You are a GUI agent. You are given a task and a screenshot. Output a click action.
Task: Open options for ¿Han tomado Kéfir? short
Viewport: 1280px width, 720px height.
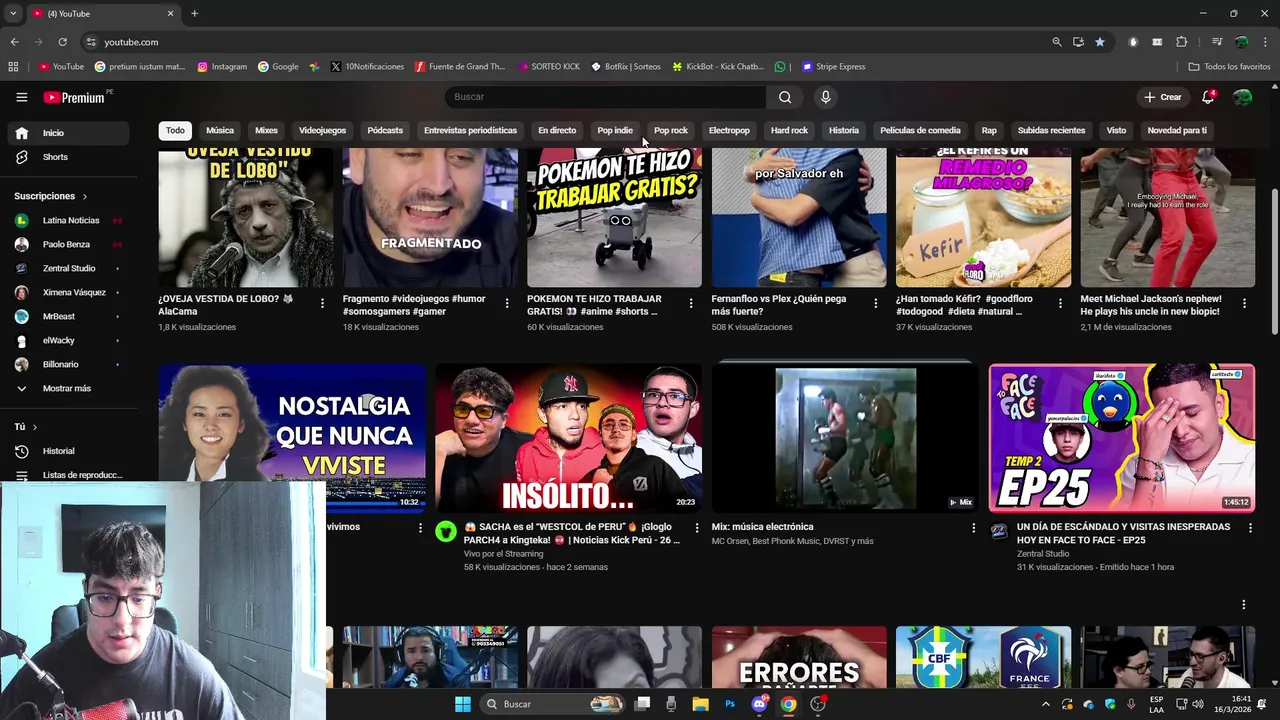pyautogui.click(x=1060, y=303)
